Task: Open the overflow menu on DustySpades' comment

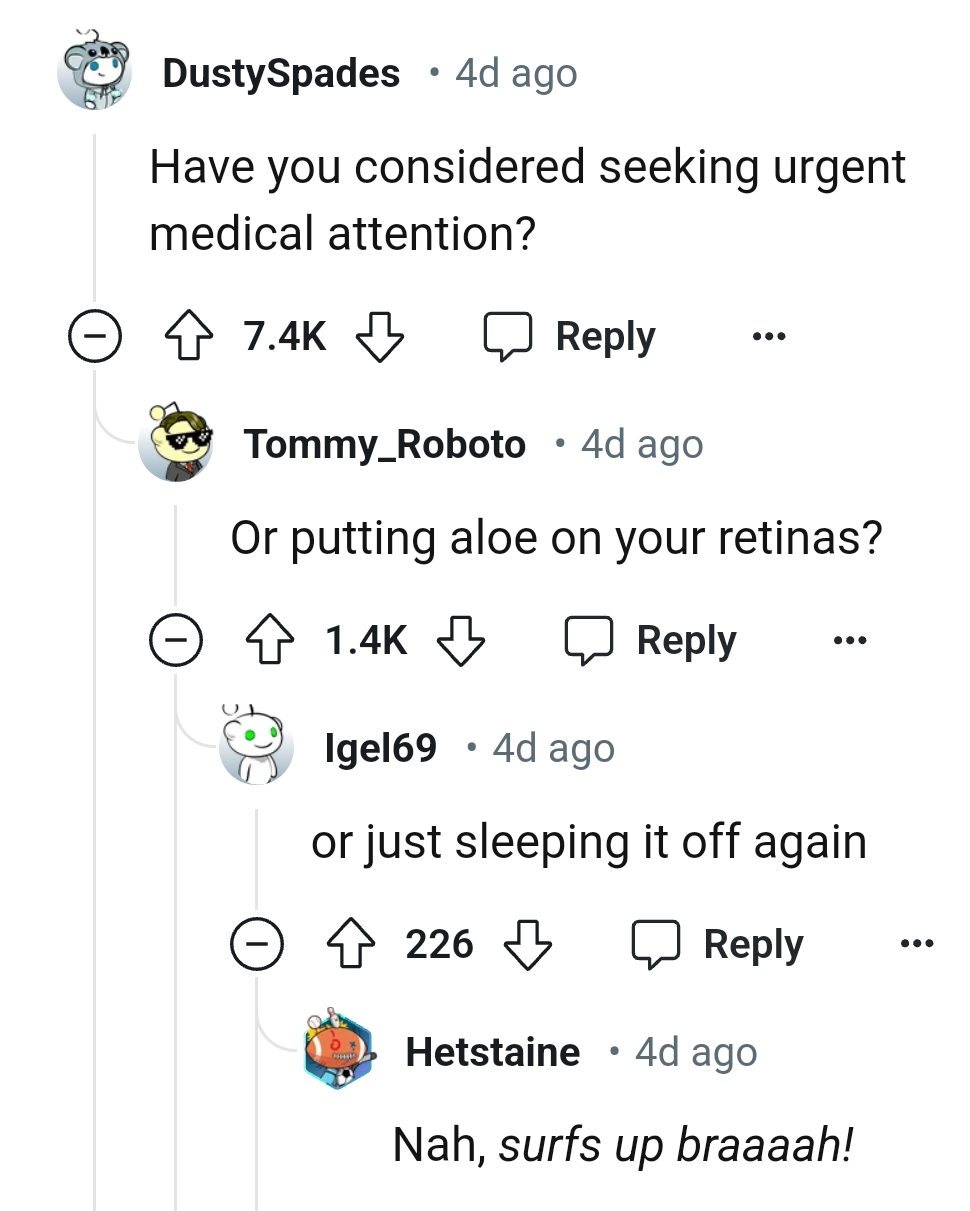Action: tap(768, 336)
